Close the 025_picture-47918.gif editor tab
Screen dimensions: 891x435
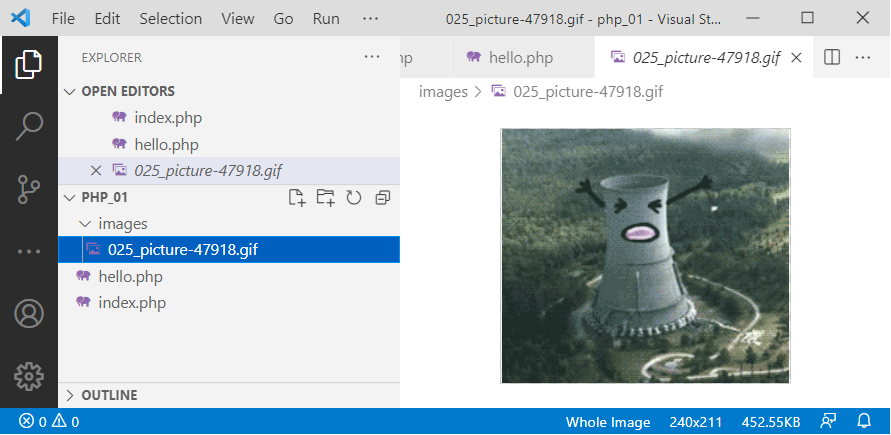(797, 58)
